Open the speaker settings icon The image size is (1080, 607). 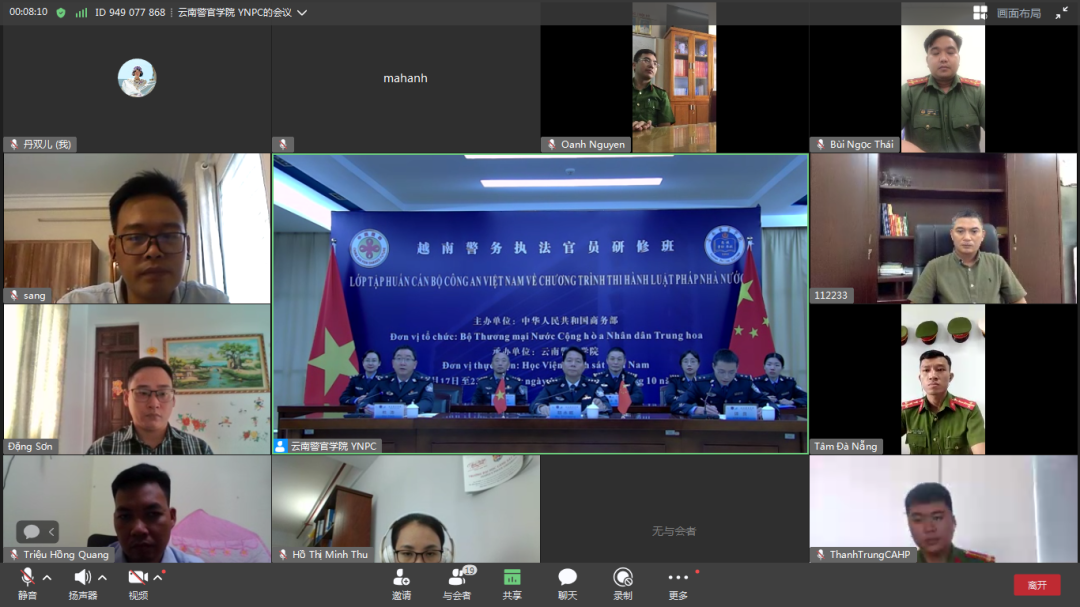pyautogui.click(x=82, y=578)
